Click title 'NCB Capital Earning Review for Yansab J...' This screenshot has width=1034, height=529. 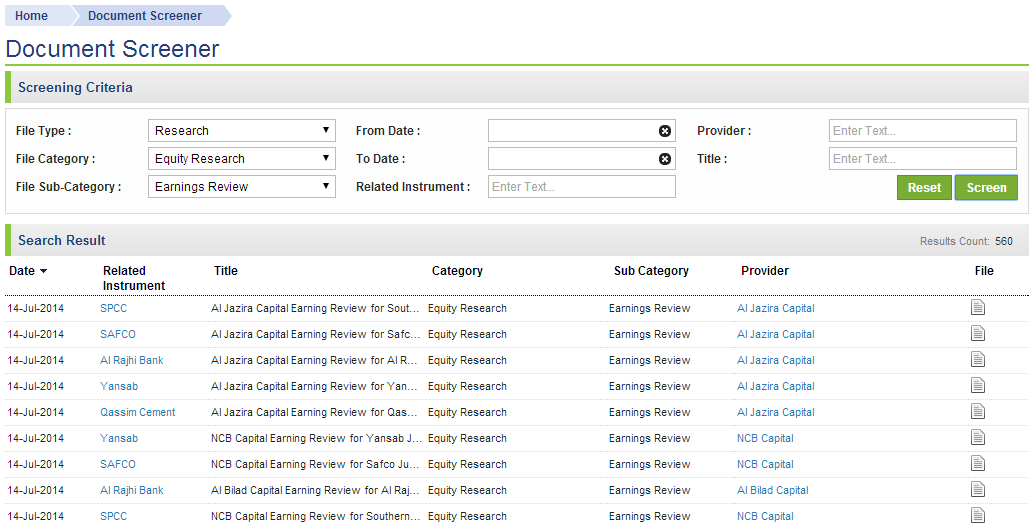pyautogui.click(x=317, y=438)
